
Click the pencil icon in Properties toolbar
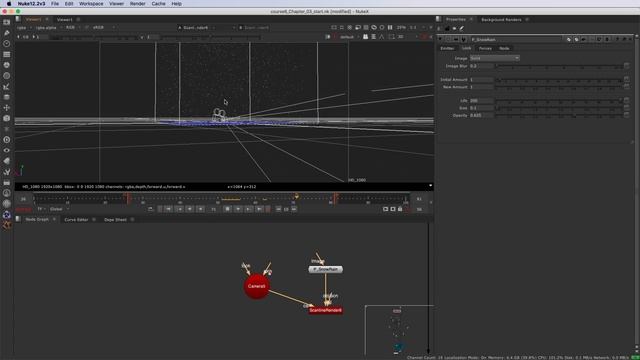point(462,28)
